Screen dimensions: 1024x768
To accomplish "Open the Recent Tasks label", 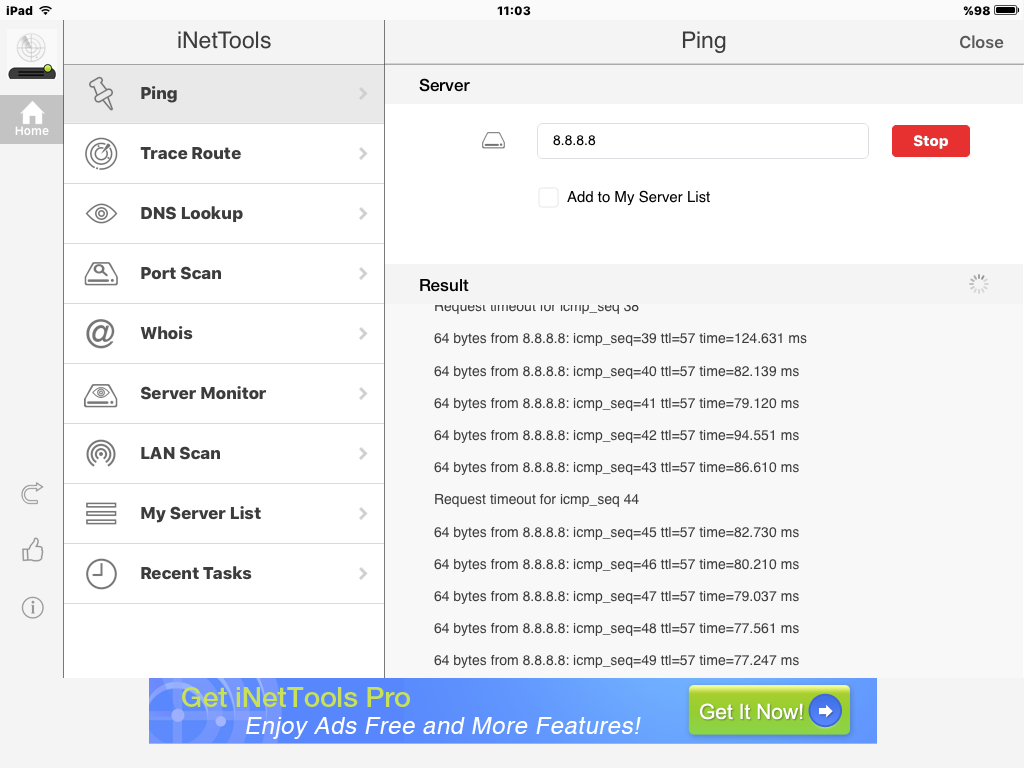I will [196, 573].
